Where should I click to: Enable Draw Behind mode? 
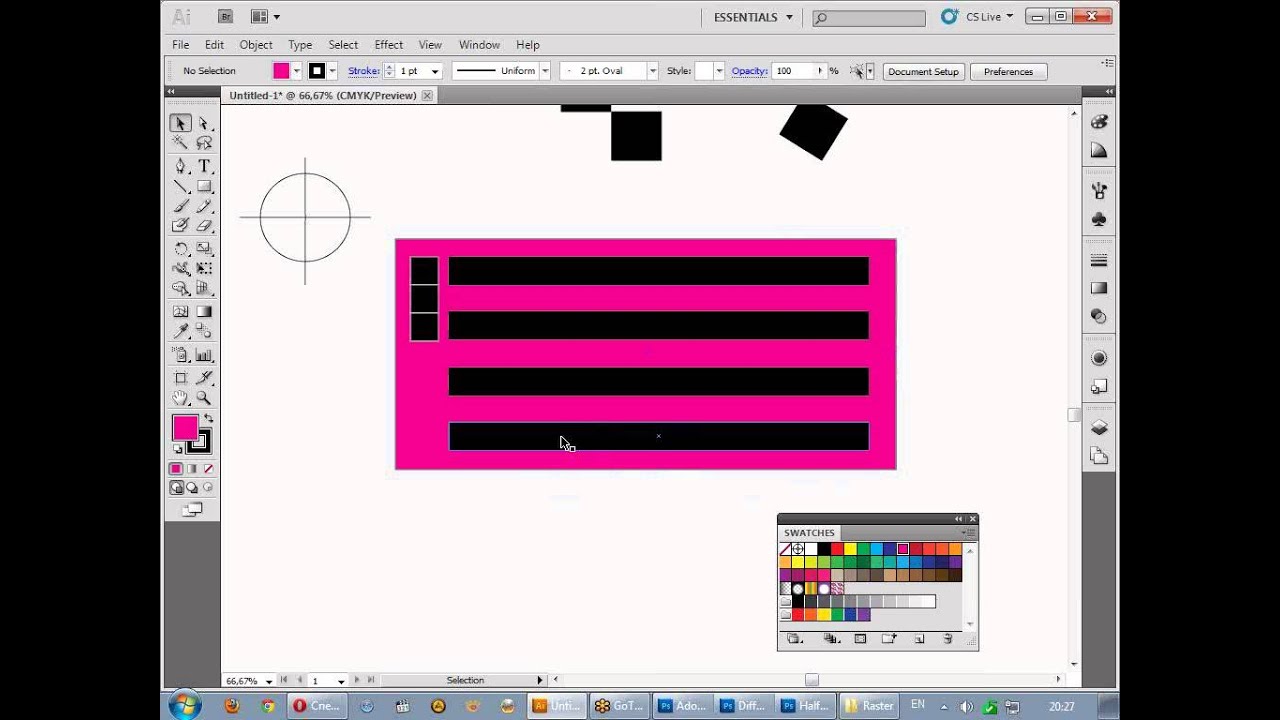pos(192,488)
